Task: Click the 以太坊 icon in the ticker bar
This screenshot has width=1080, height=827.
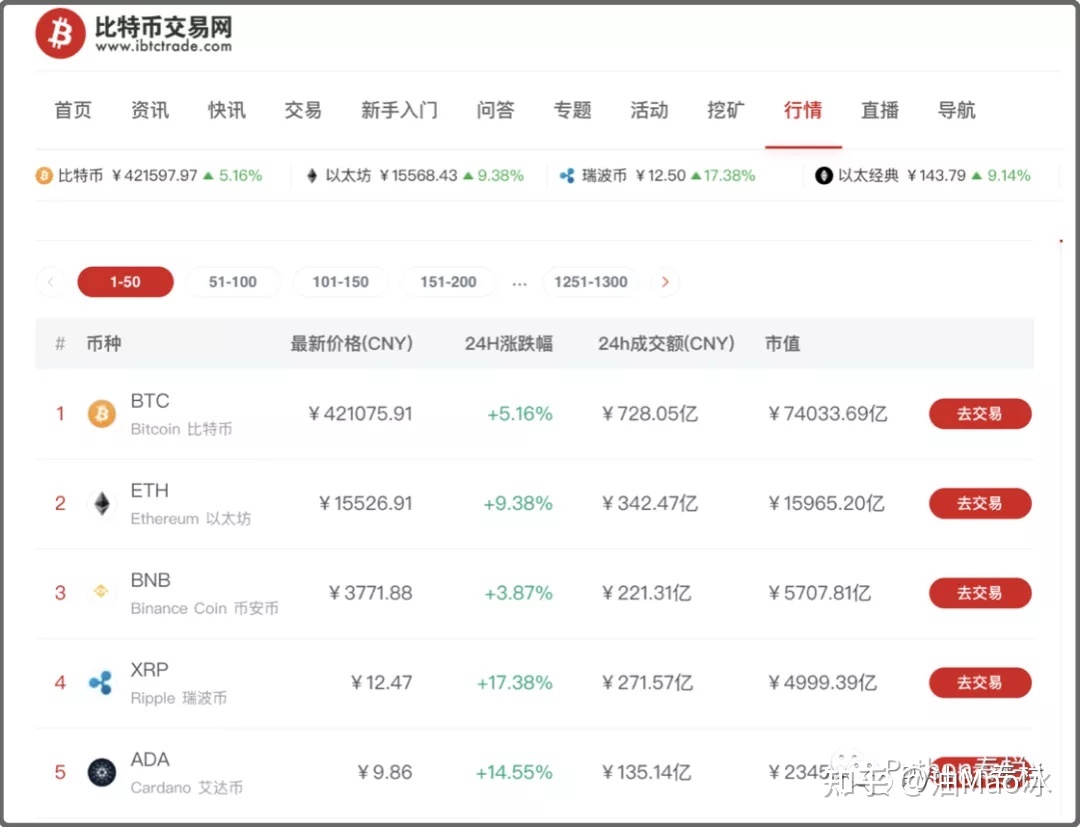Action: (x=313, y=175)
